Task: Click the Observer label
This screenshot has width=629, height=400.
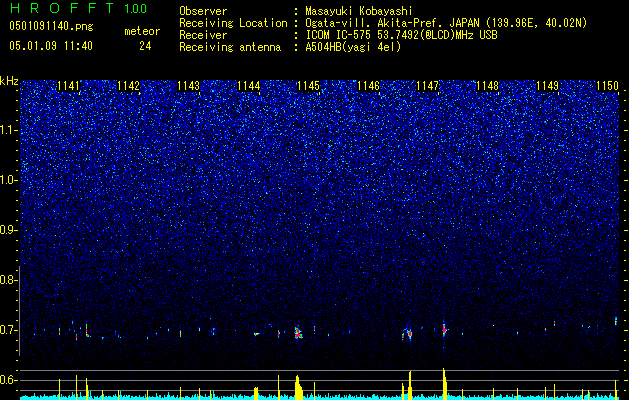Action: pos(203,11)
